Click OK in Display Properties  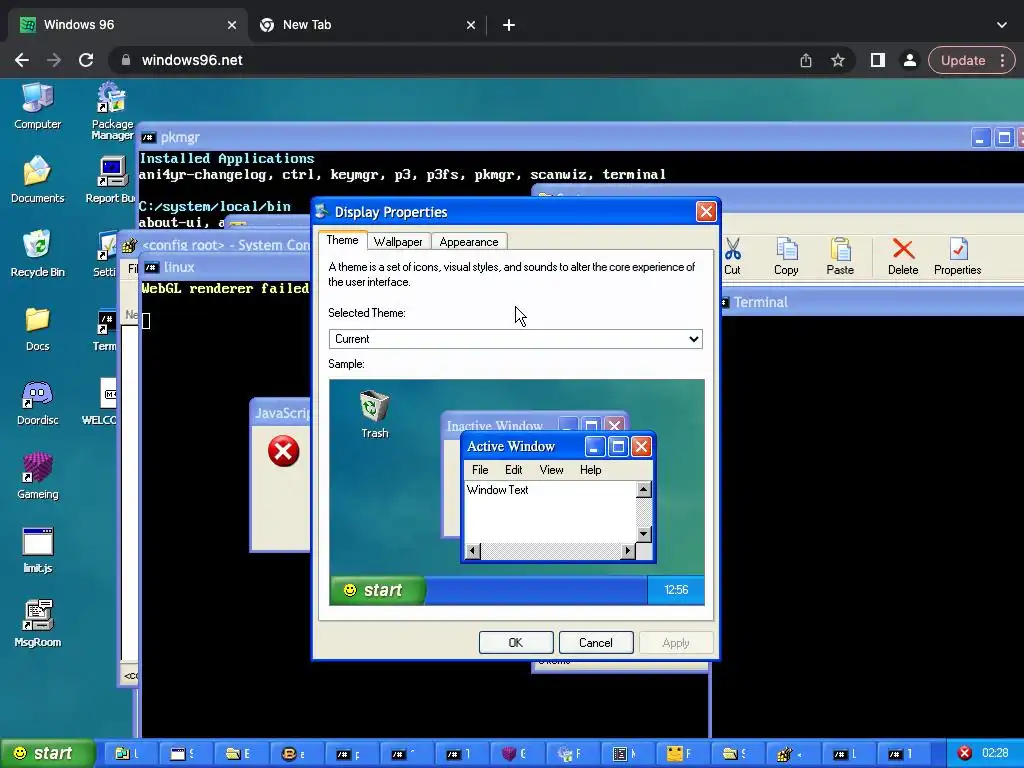pyautogui.click(x=516, y=643)
